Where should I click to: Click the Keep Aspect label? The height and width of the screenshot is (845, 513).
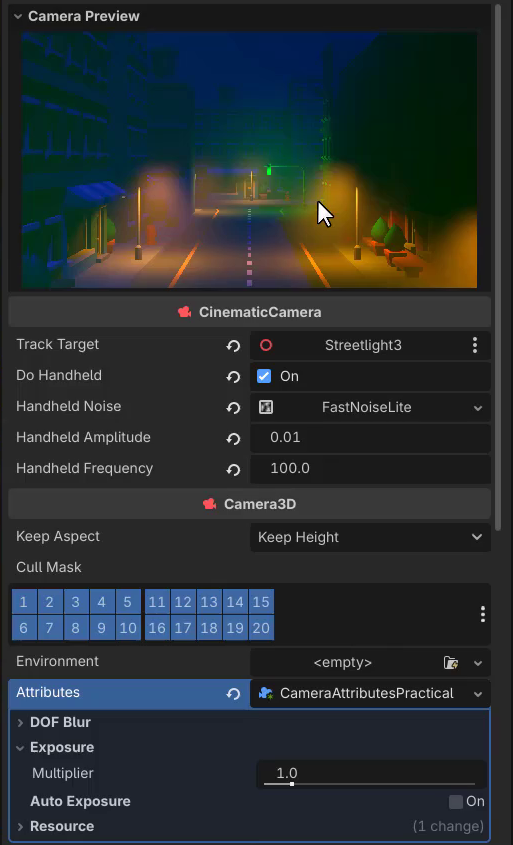click(x=58, y=537)
